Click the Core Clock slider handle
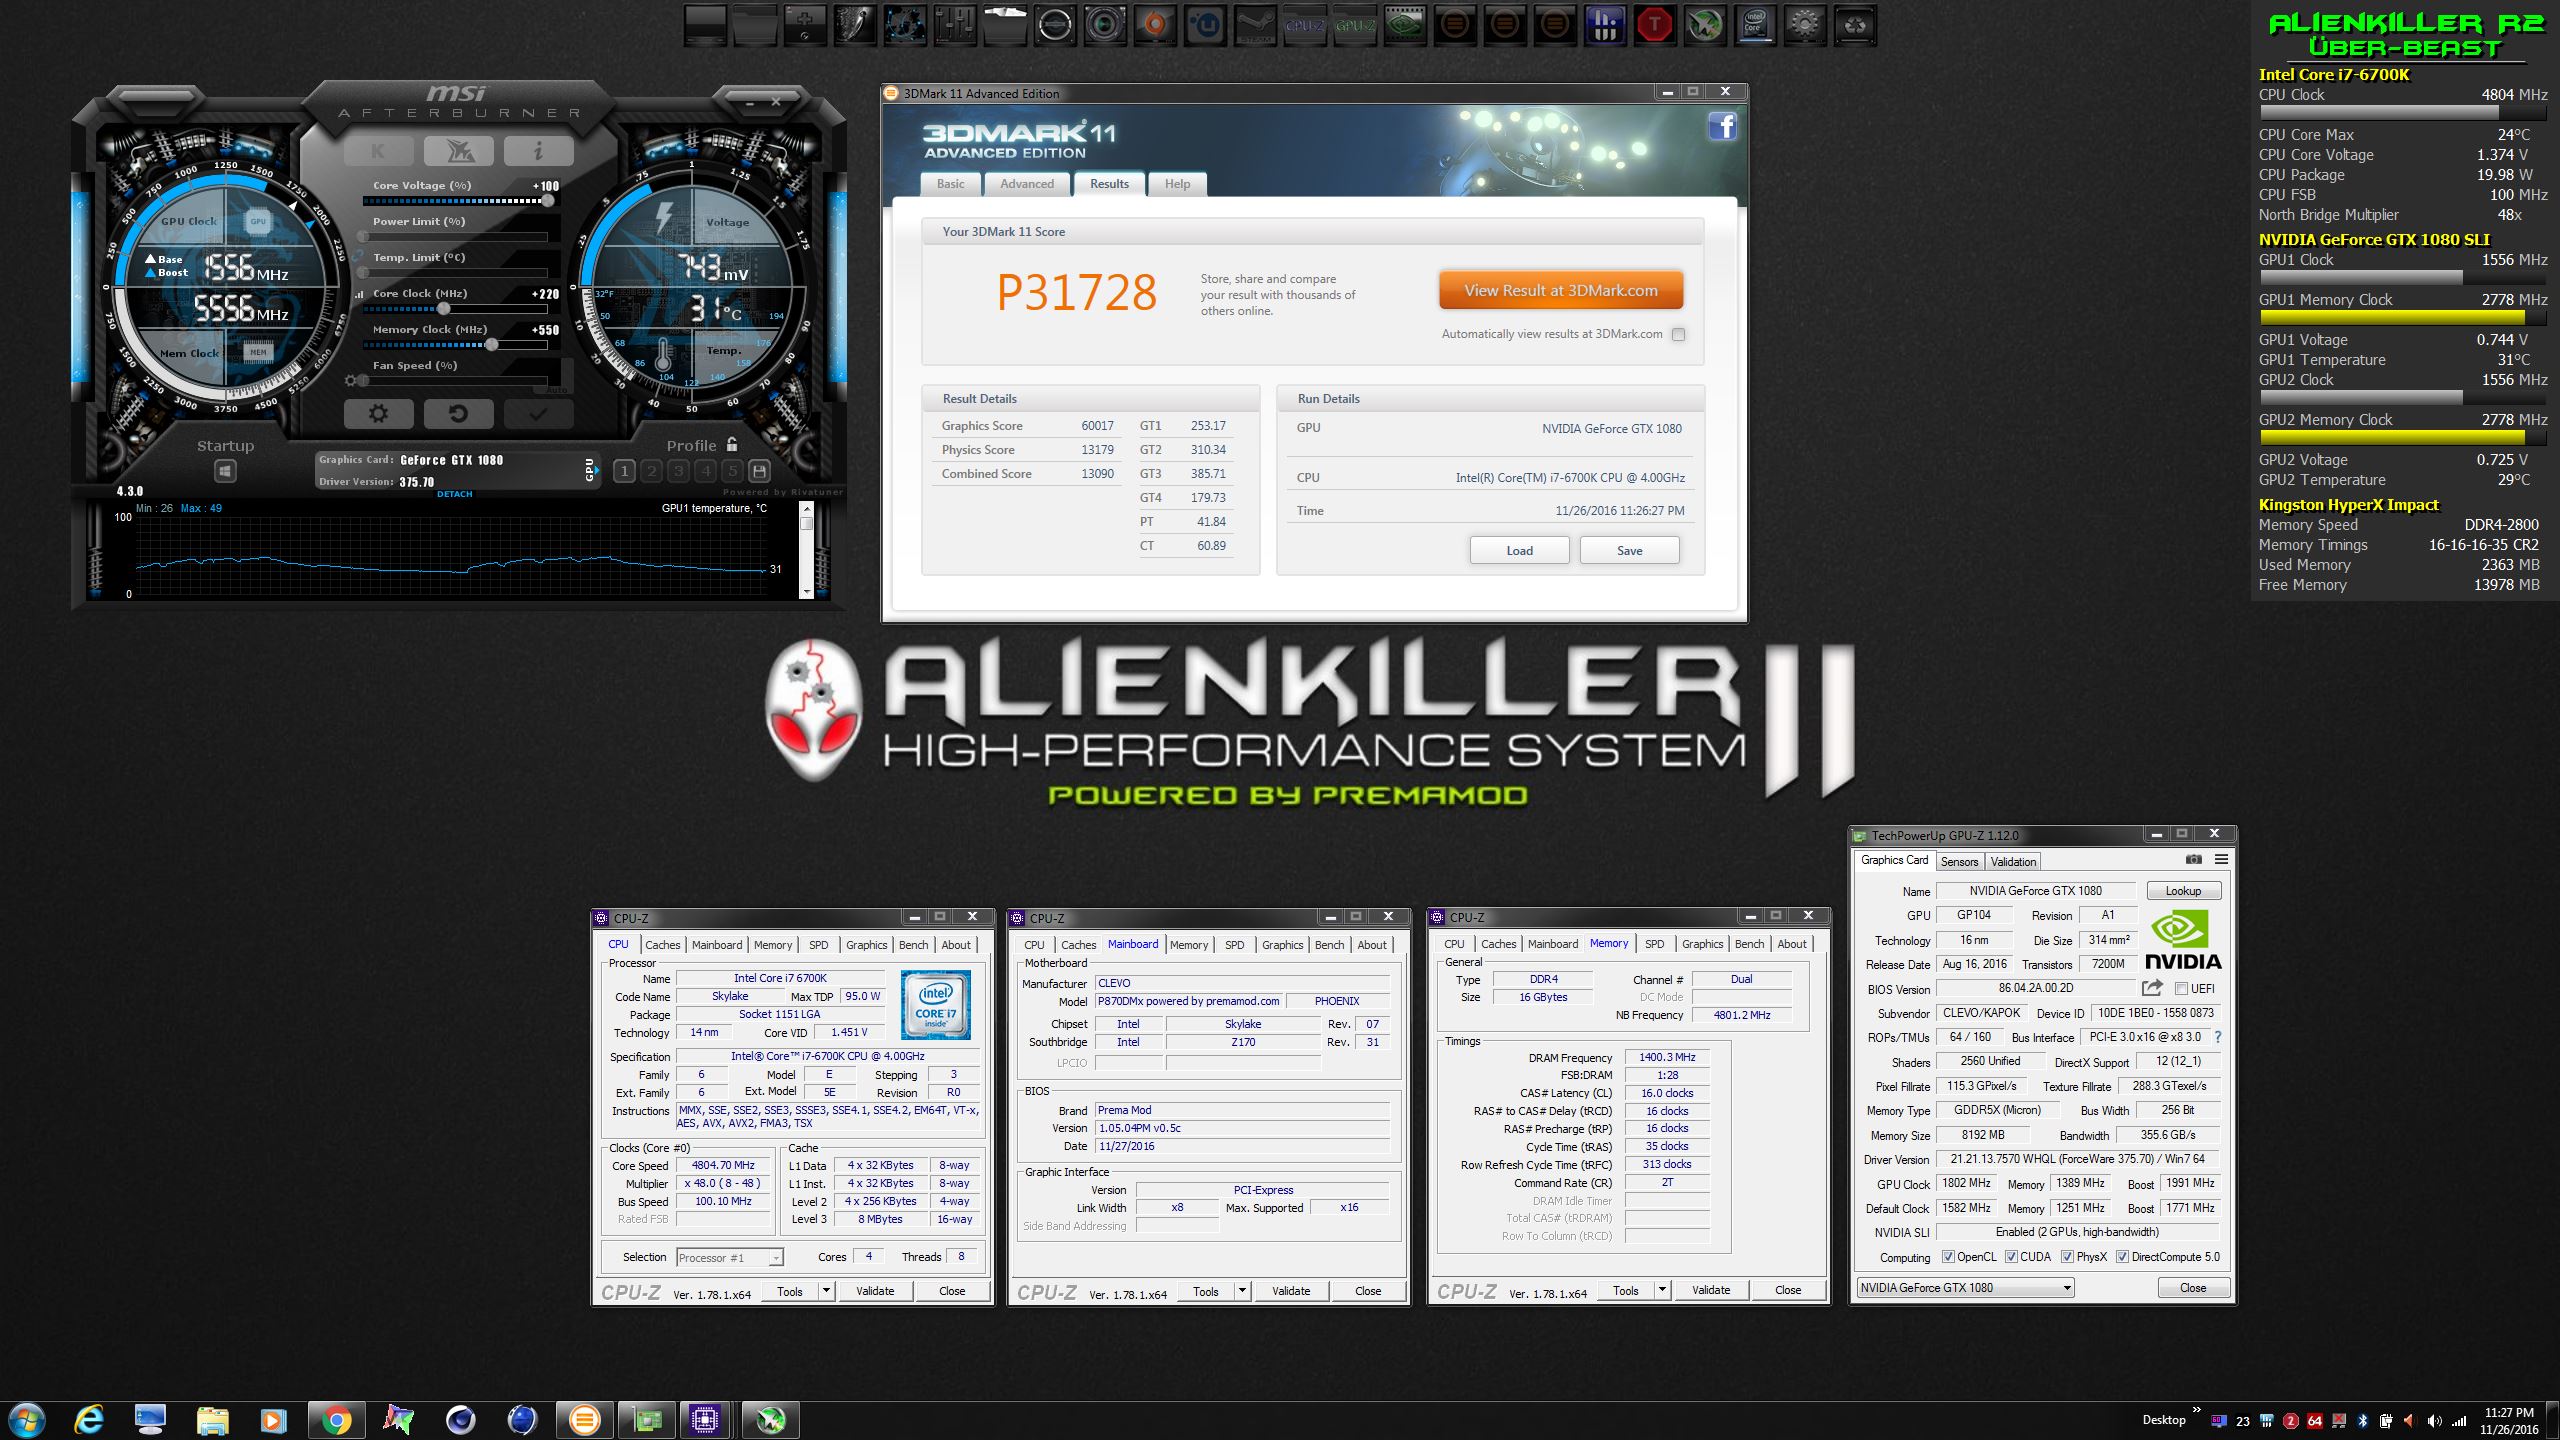The width and height of the screenshot is (2560, 1440). [443, 308]
